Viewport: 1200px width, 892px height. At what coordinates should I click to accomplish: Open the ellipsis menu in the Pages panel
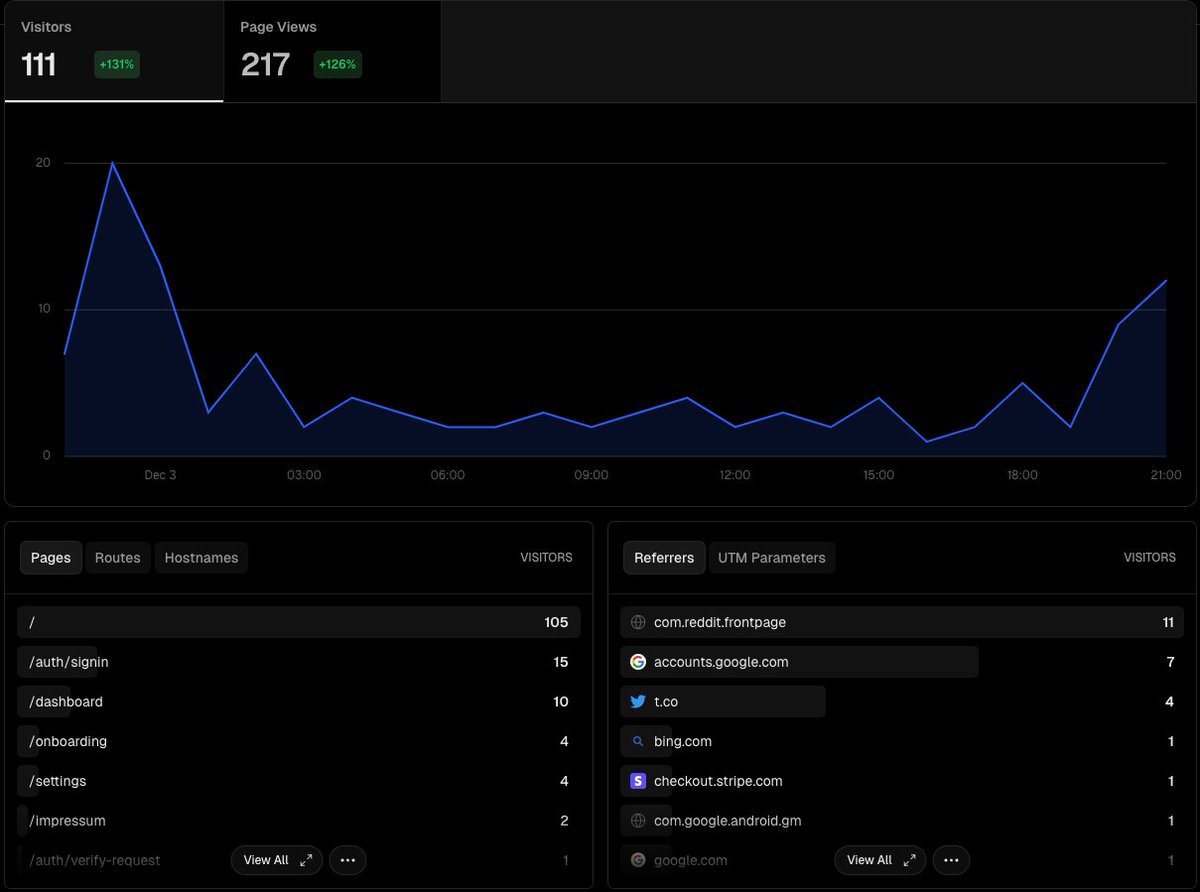[347, 860]
